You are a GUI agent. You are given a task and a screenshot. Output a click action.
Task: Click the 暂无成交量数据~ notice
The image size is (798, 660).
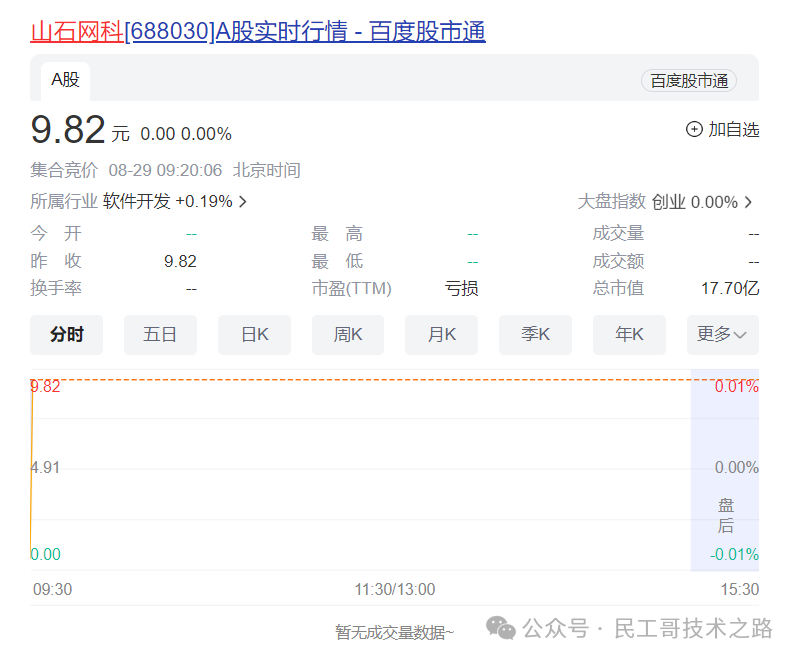(394, 633)
